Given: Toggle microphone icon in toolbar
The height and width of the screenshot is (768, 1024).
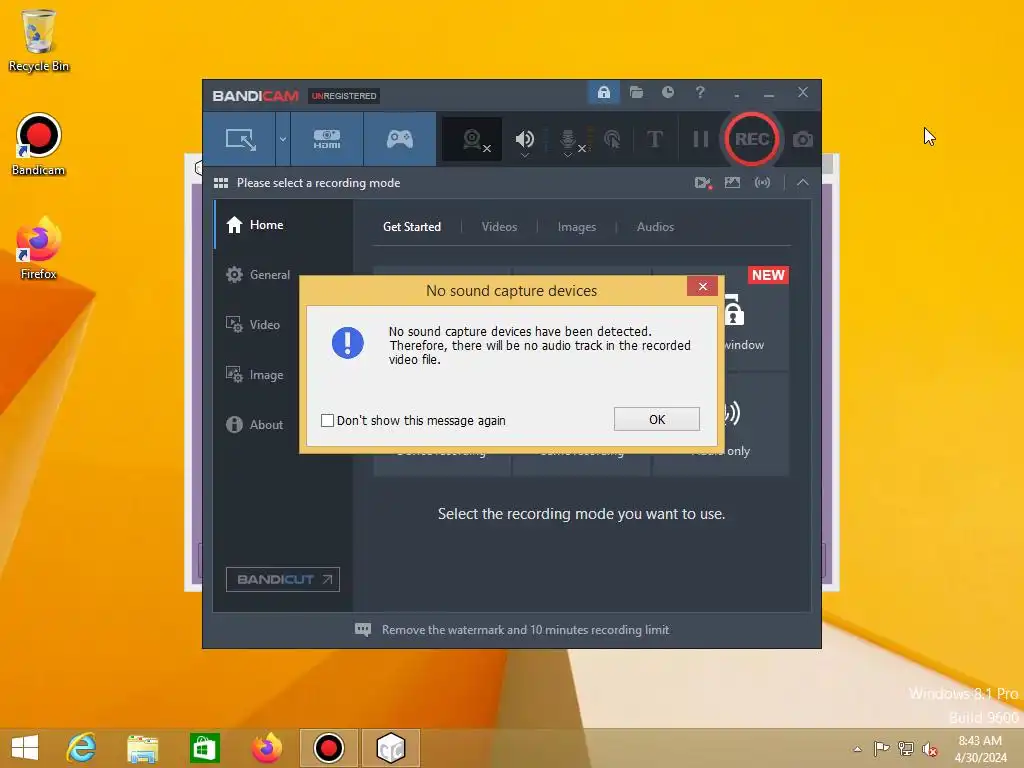Looking at the screenshot, I should 568,138.
